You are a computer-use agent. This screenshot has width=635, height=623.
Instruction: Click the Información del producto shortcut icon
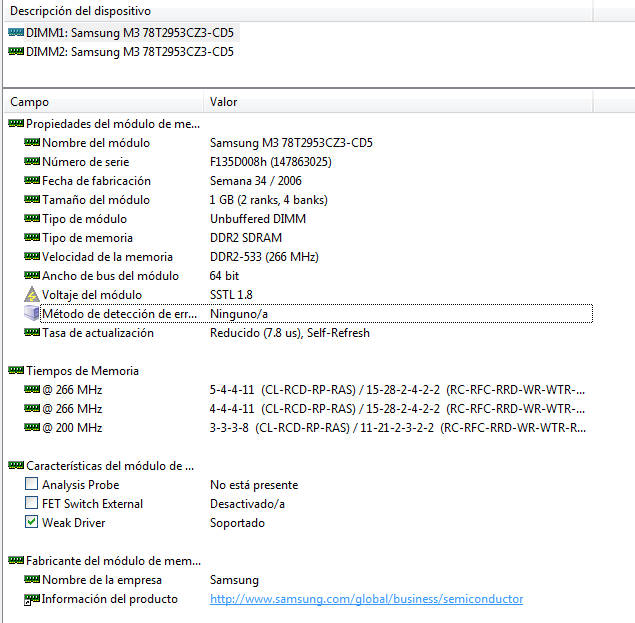32,599
